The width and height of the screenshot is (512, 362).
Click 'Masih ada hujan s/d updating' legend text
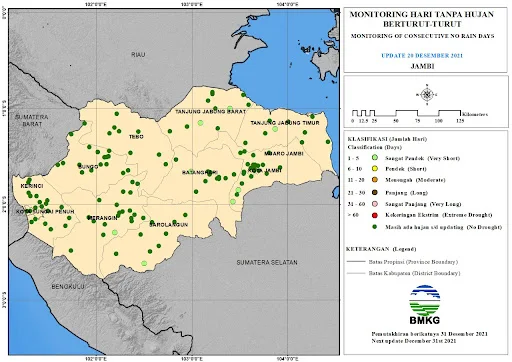424,227
